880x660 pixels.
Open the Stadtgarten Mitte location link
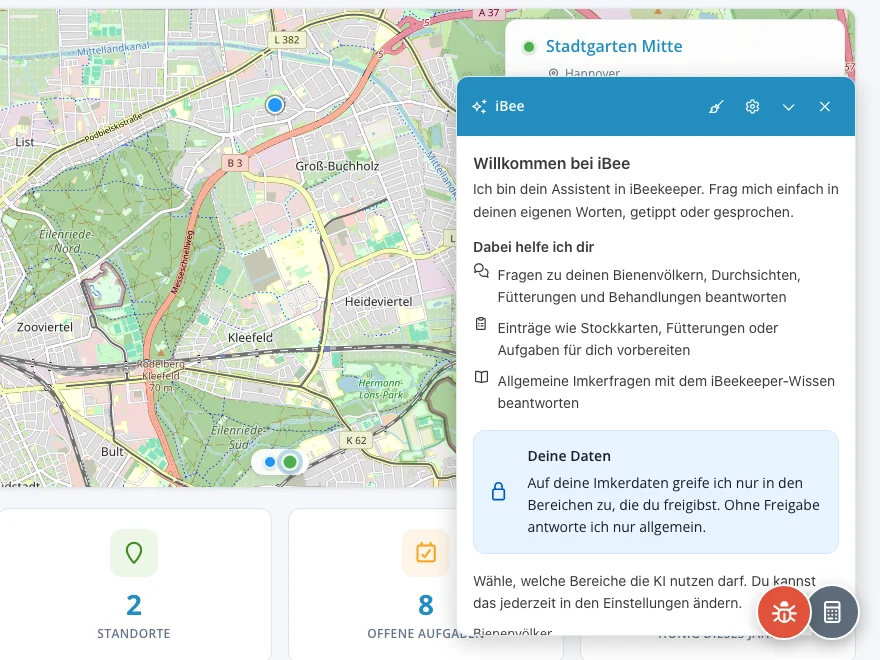pos(614,46)
